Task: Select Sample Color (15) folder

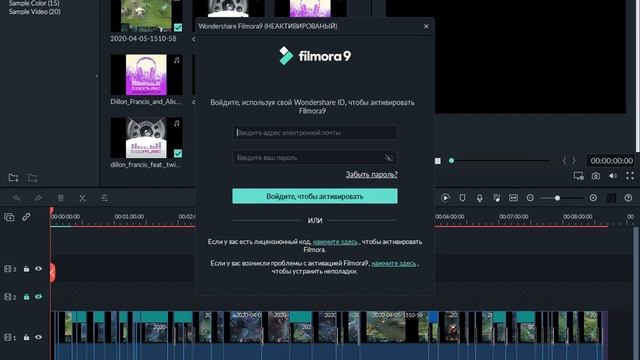Action: [x=34, y=3]
